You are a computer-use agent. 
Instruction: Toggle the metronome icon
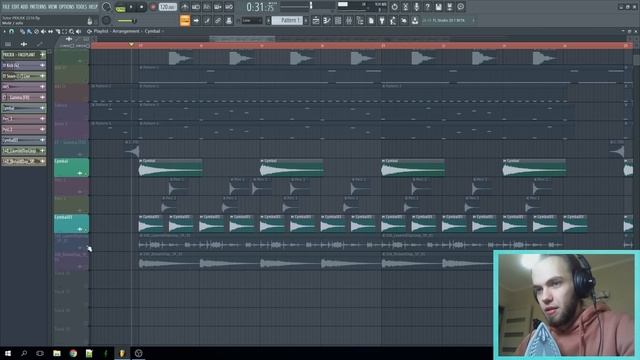[x=185, y=7]
